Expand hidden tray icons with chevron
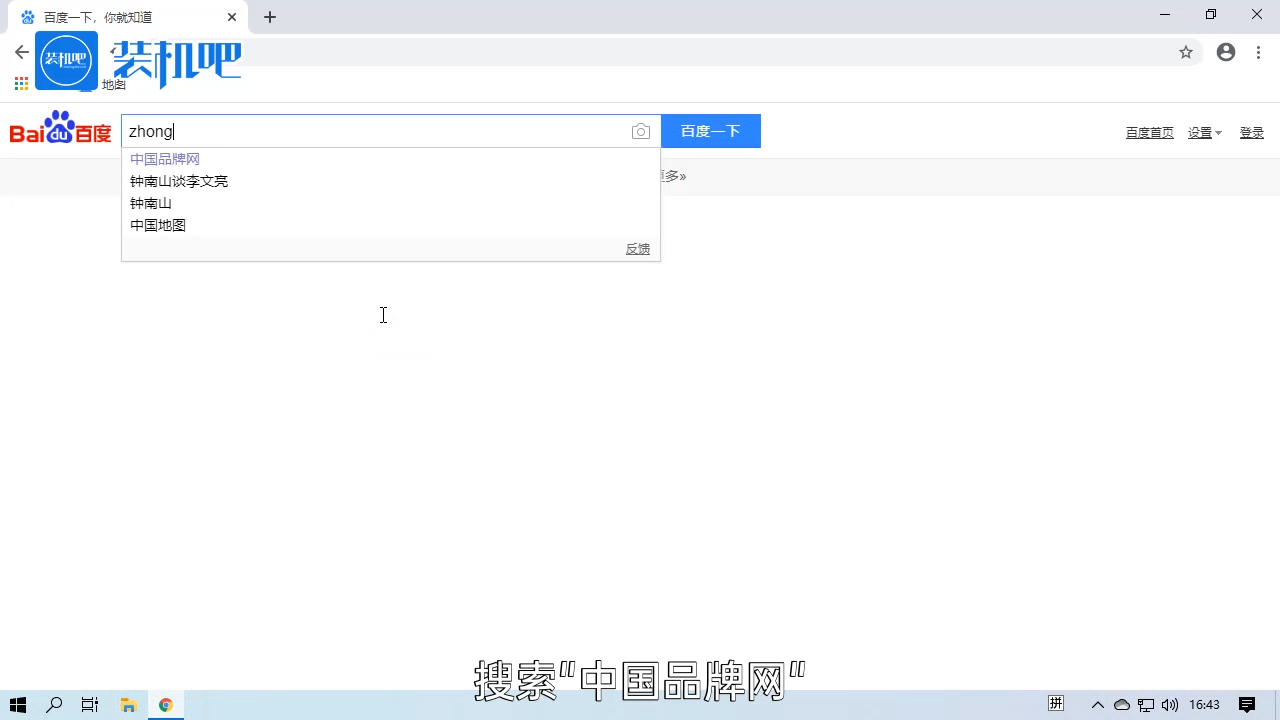Viewport: 1280px width, 720px height. (1098, 705)
